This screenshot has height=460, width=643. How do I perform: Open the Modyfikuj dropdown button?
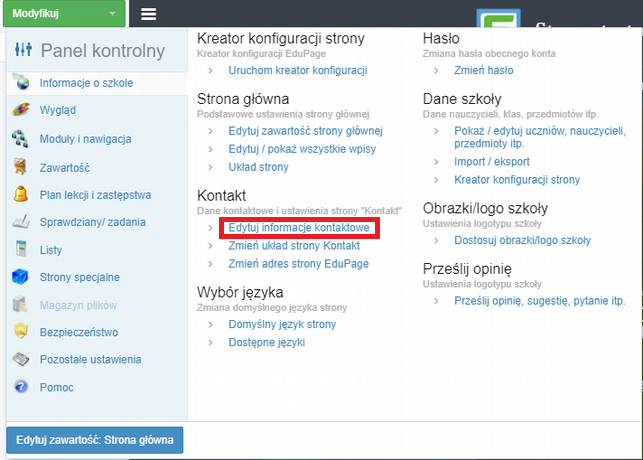64,14
